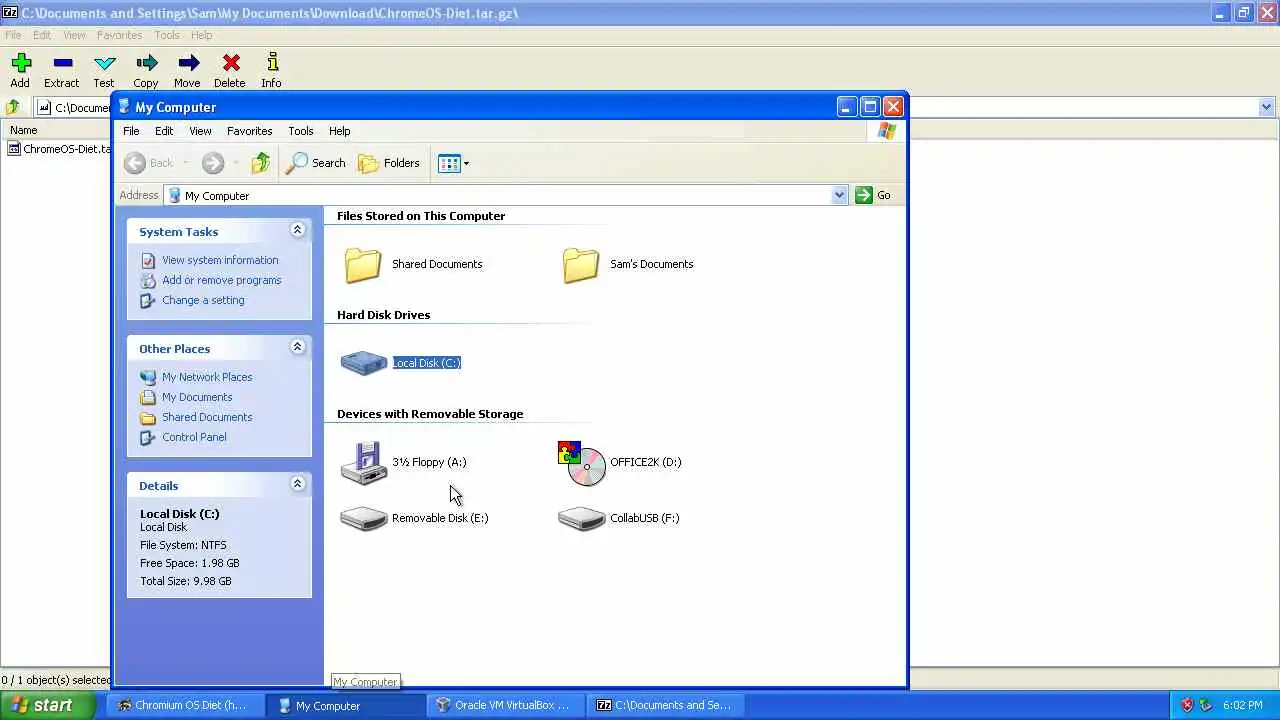Click the Up folder icon in My Computer
1280x720 pixels.
(x=261, y=163)
